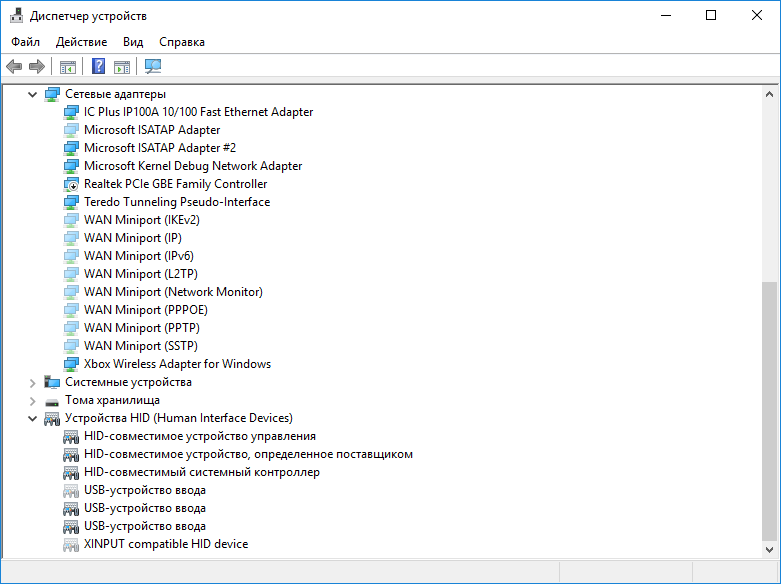Screen dimensions: 781x584
Task: Show or hide console tree icon
Action: pos(68,66)
